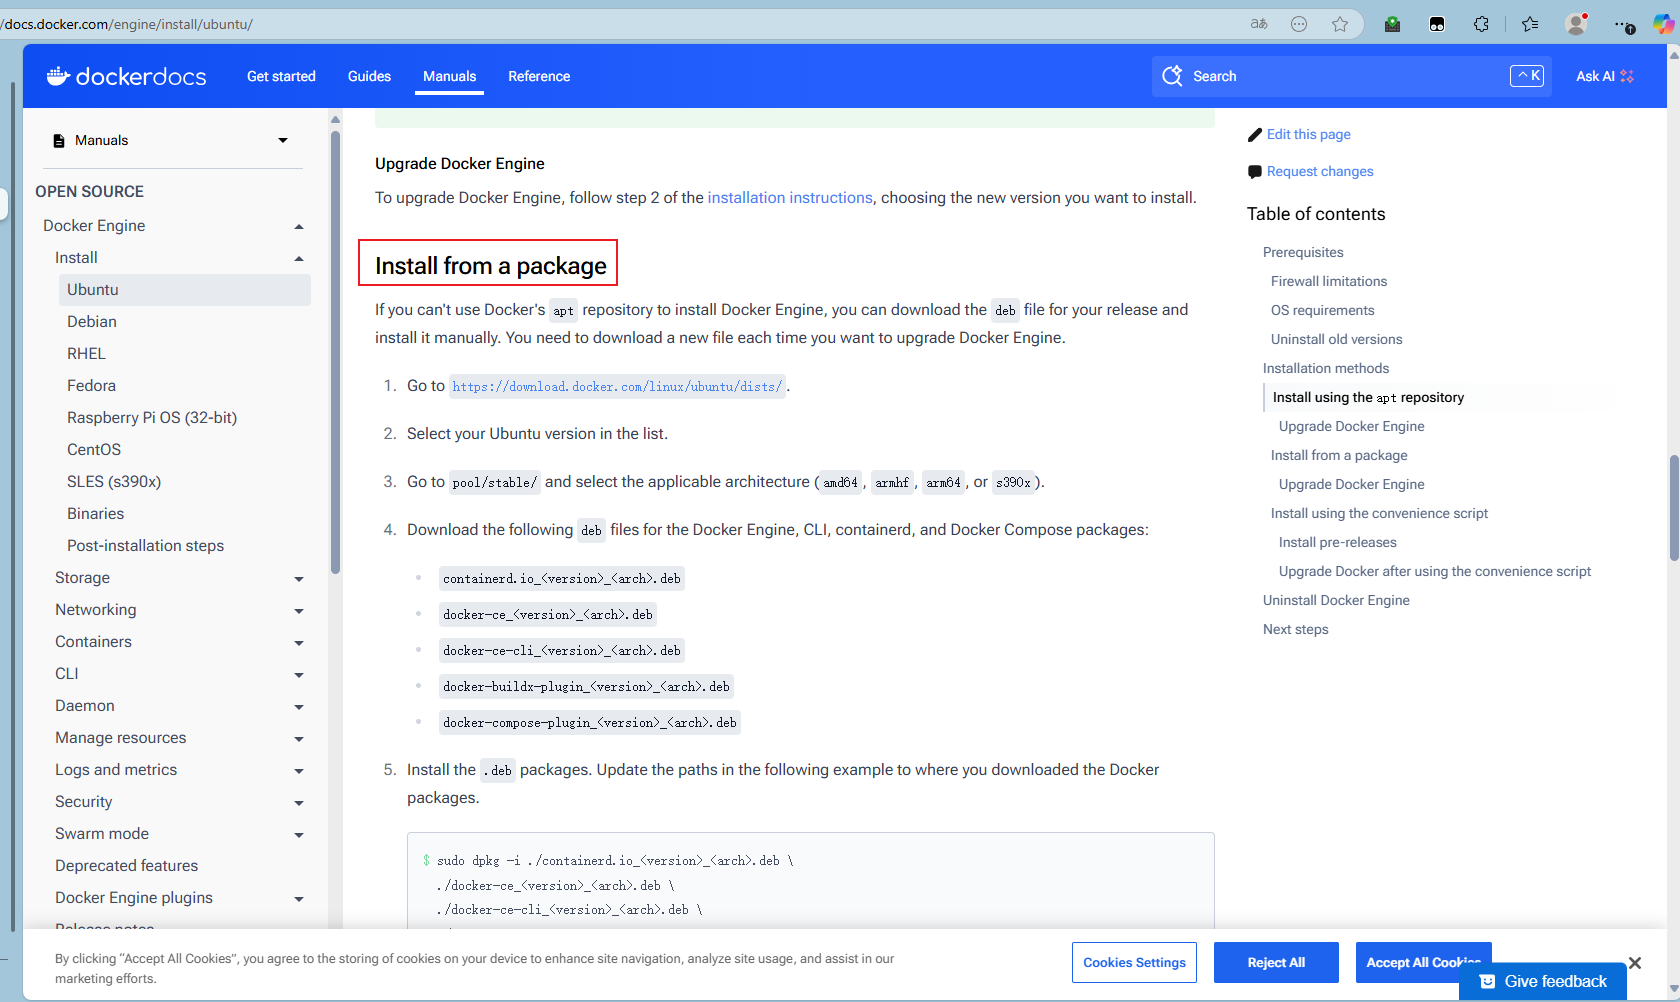Screen dimensions: 1680x1002
Task: Click Cookies Settings button
Action: coord(1134,963)
